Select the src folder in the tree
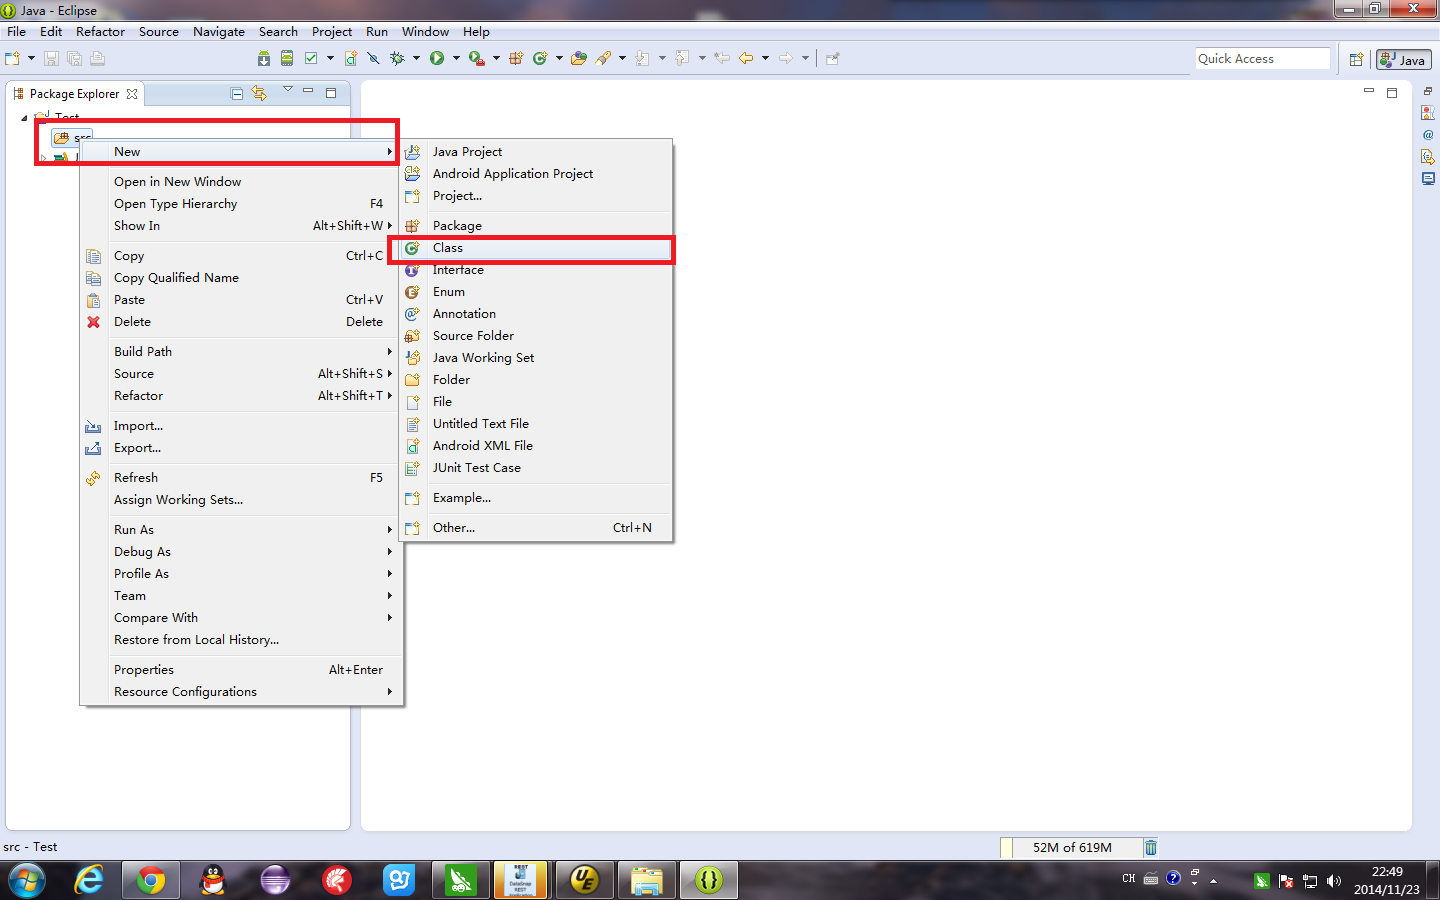Viewport: 1440px width, 900px height. [73, 137]
